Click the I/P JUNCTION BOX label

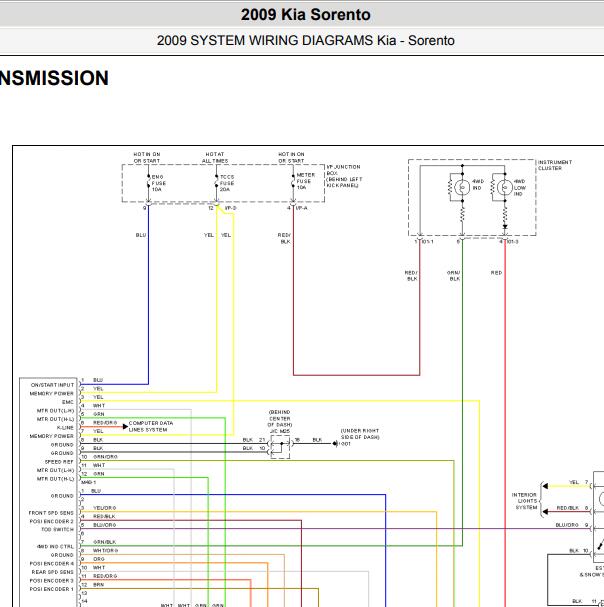(x=344, y=176)
